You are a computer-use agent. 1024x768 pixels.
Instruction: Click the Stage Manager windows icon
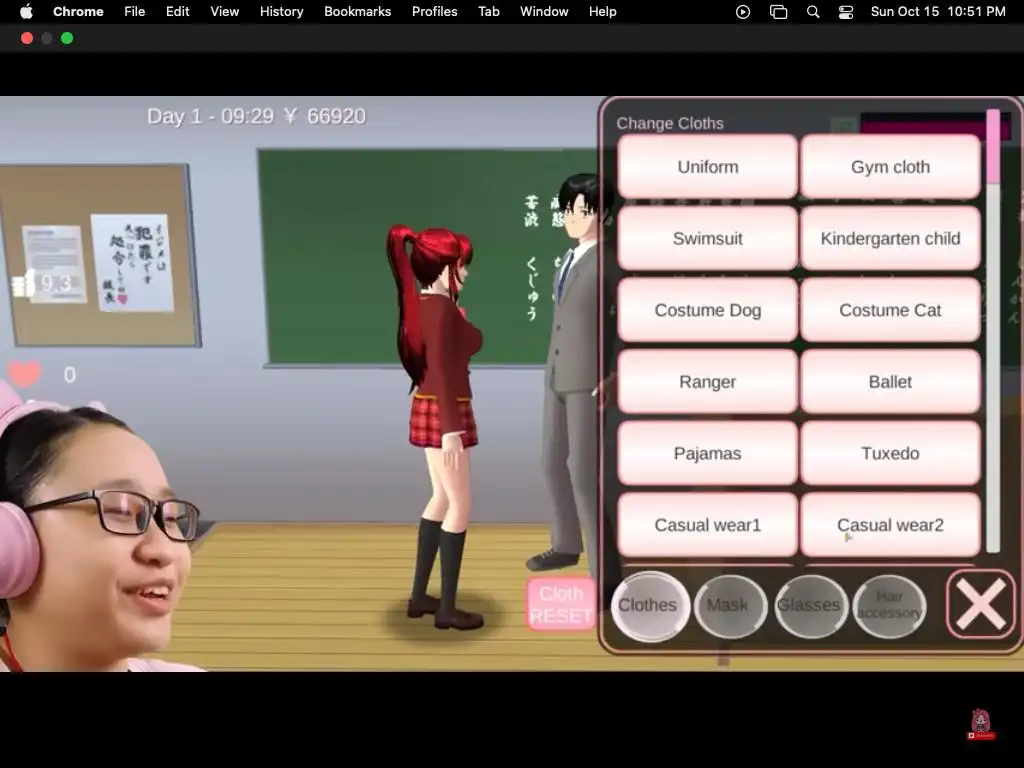pyautogui.click(x=778, y=12)
